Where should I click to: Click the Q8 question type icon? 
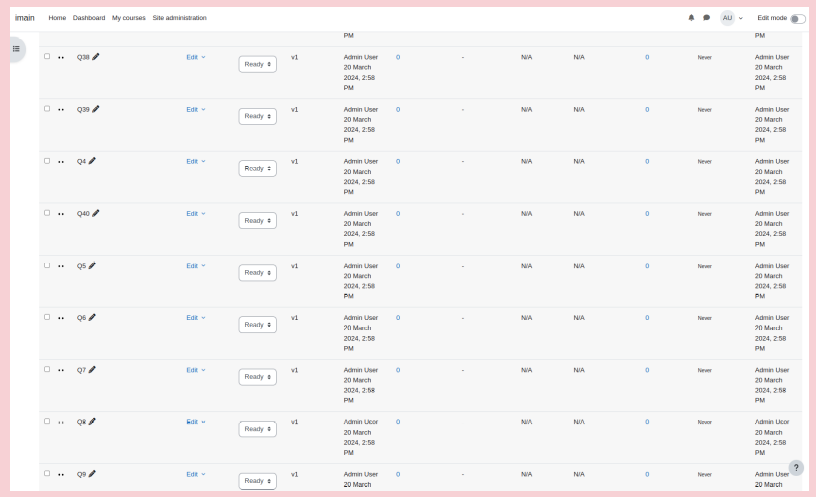click(x=61, y=422)
